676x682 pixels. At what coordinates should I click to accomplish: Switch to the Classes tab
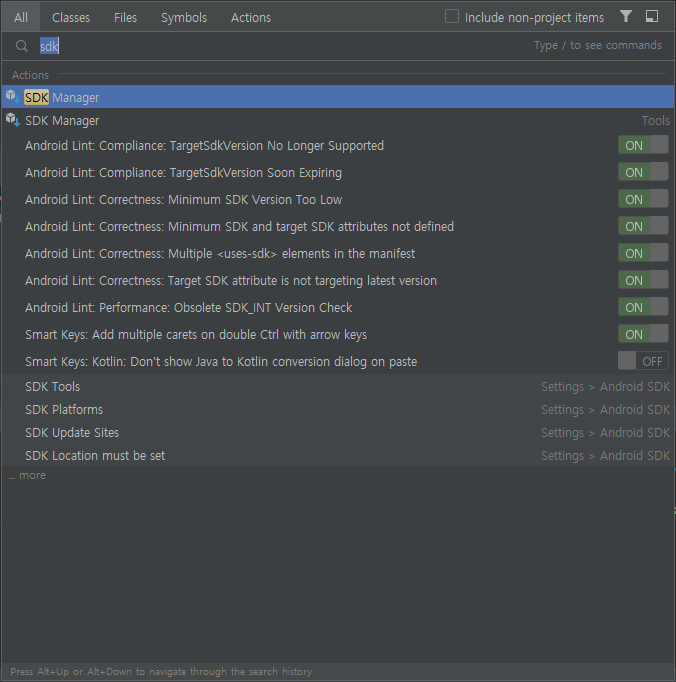71,17
